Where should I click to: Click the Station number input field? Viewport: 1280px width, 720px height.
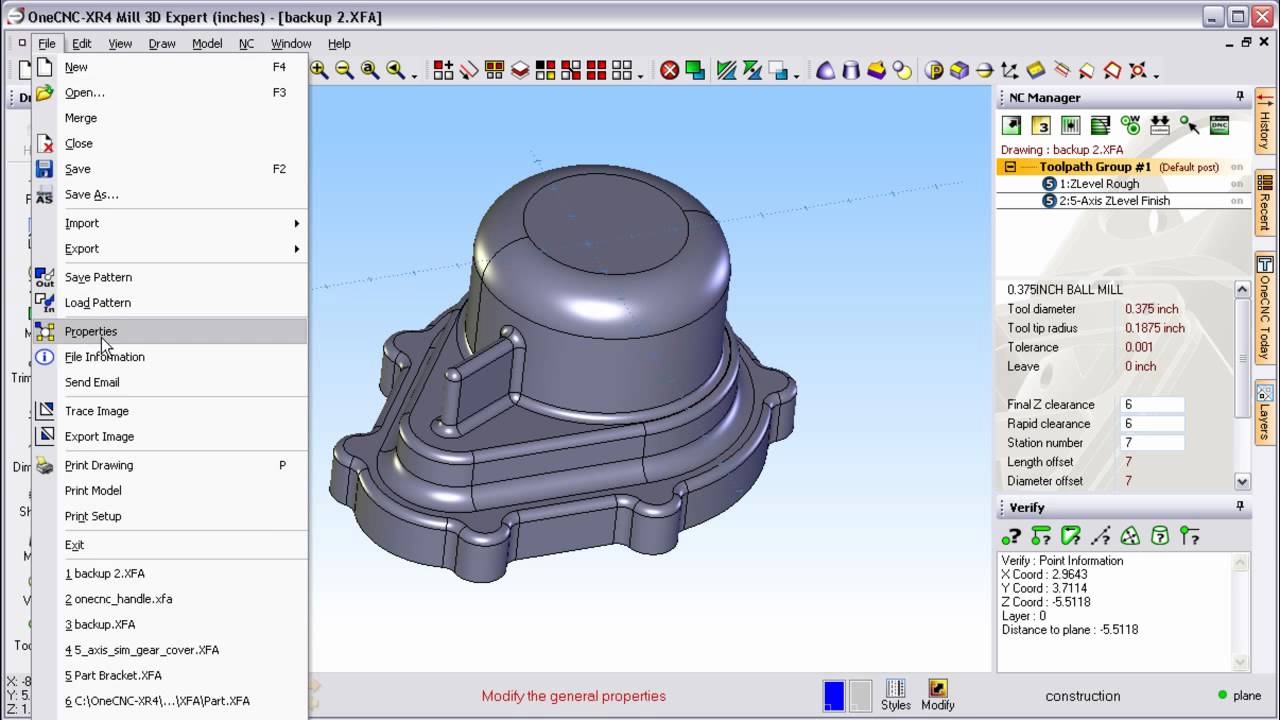coord(1152,443)
